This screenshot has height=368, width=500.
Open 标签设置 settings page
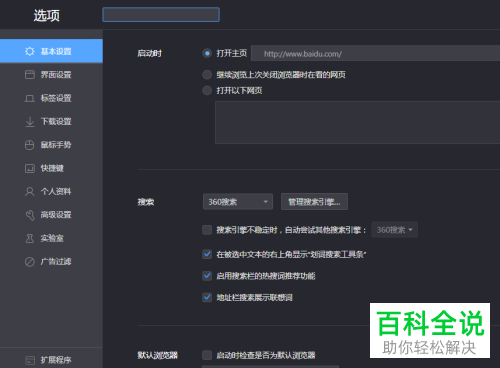pos(51,98)
